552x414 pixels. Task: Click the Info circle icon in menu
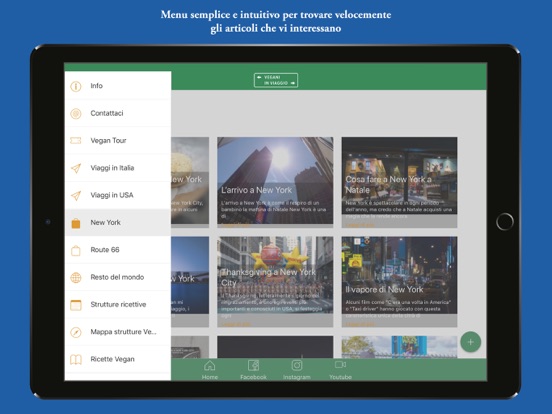pyautogui.click(x=76, y=86)
